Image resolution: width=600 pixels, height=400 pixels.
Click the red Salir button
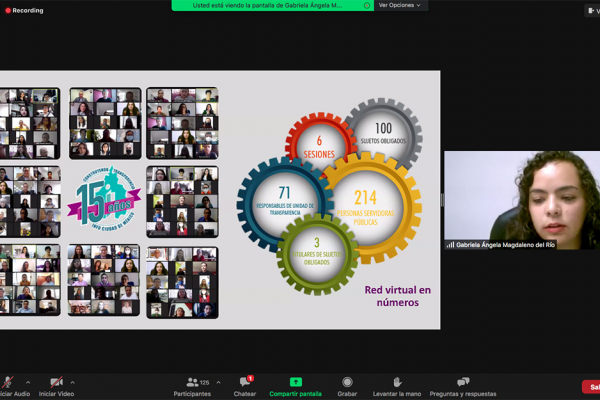(x=592, y=387)
